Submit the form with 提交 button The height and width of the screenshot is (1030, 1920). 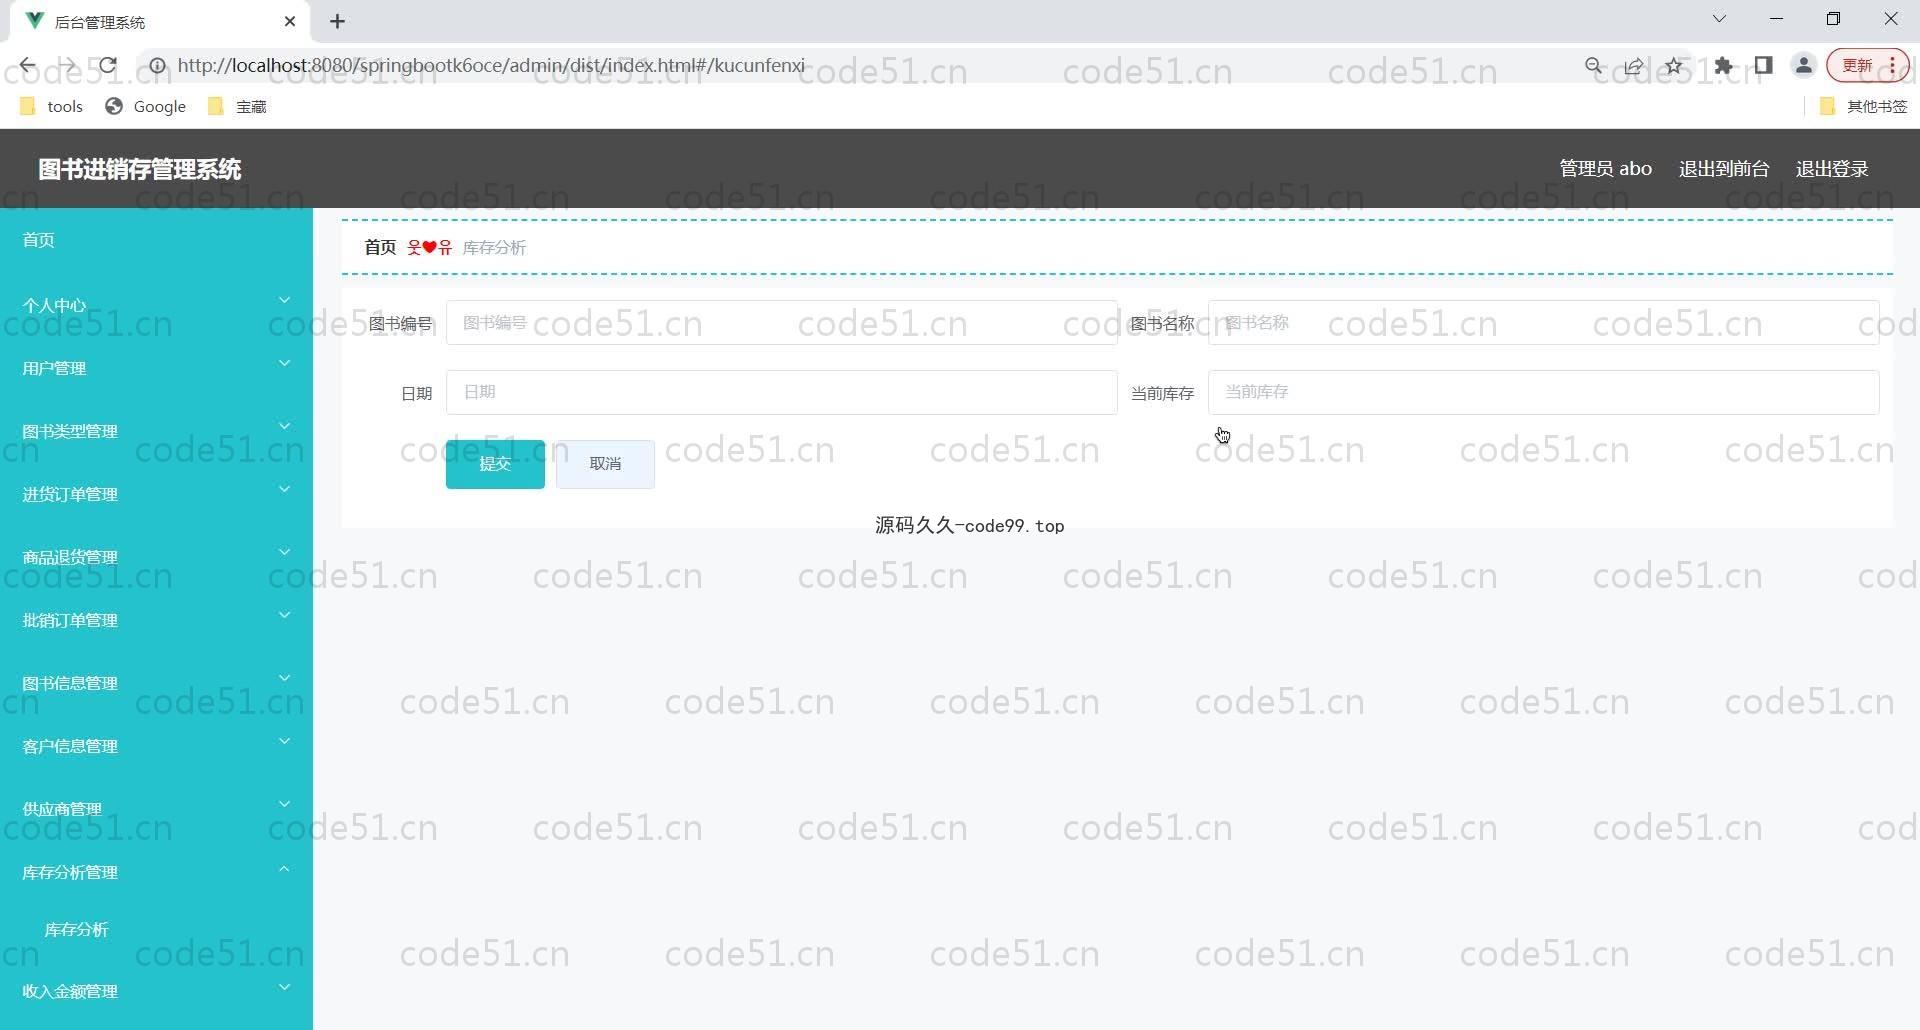pos(495,464)
